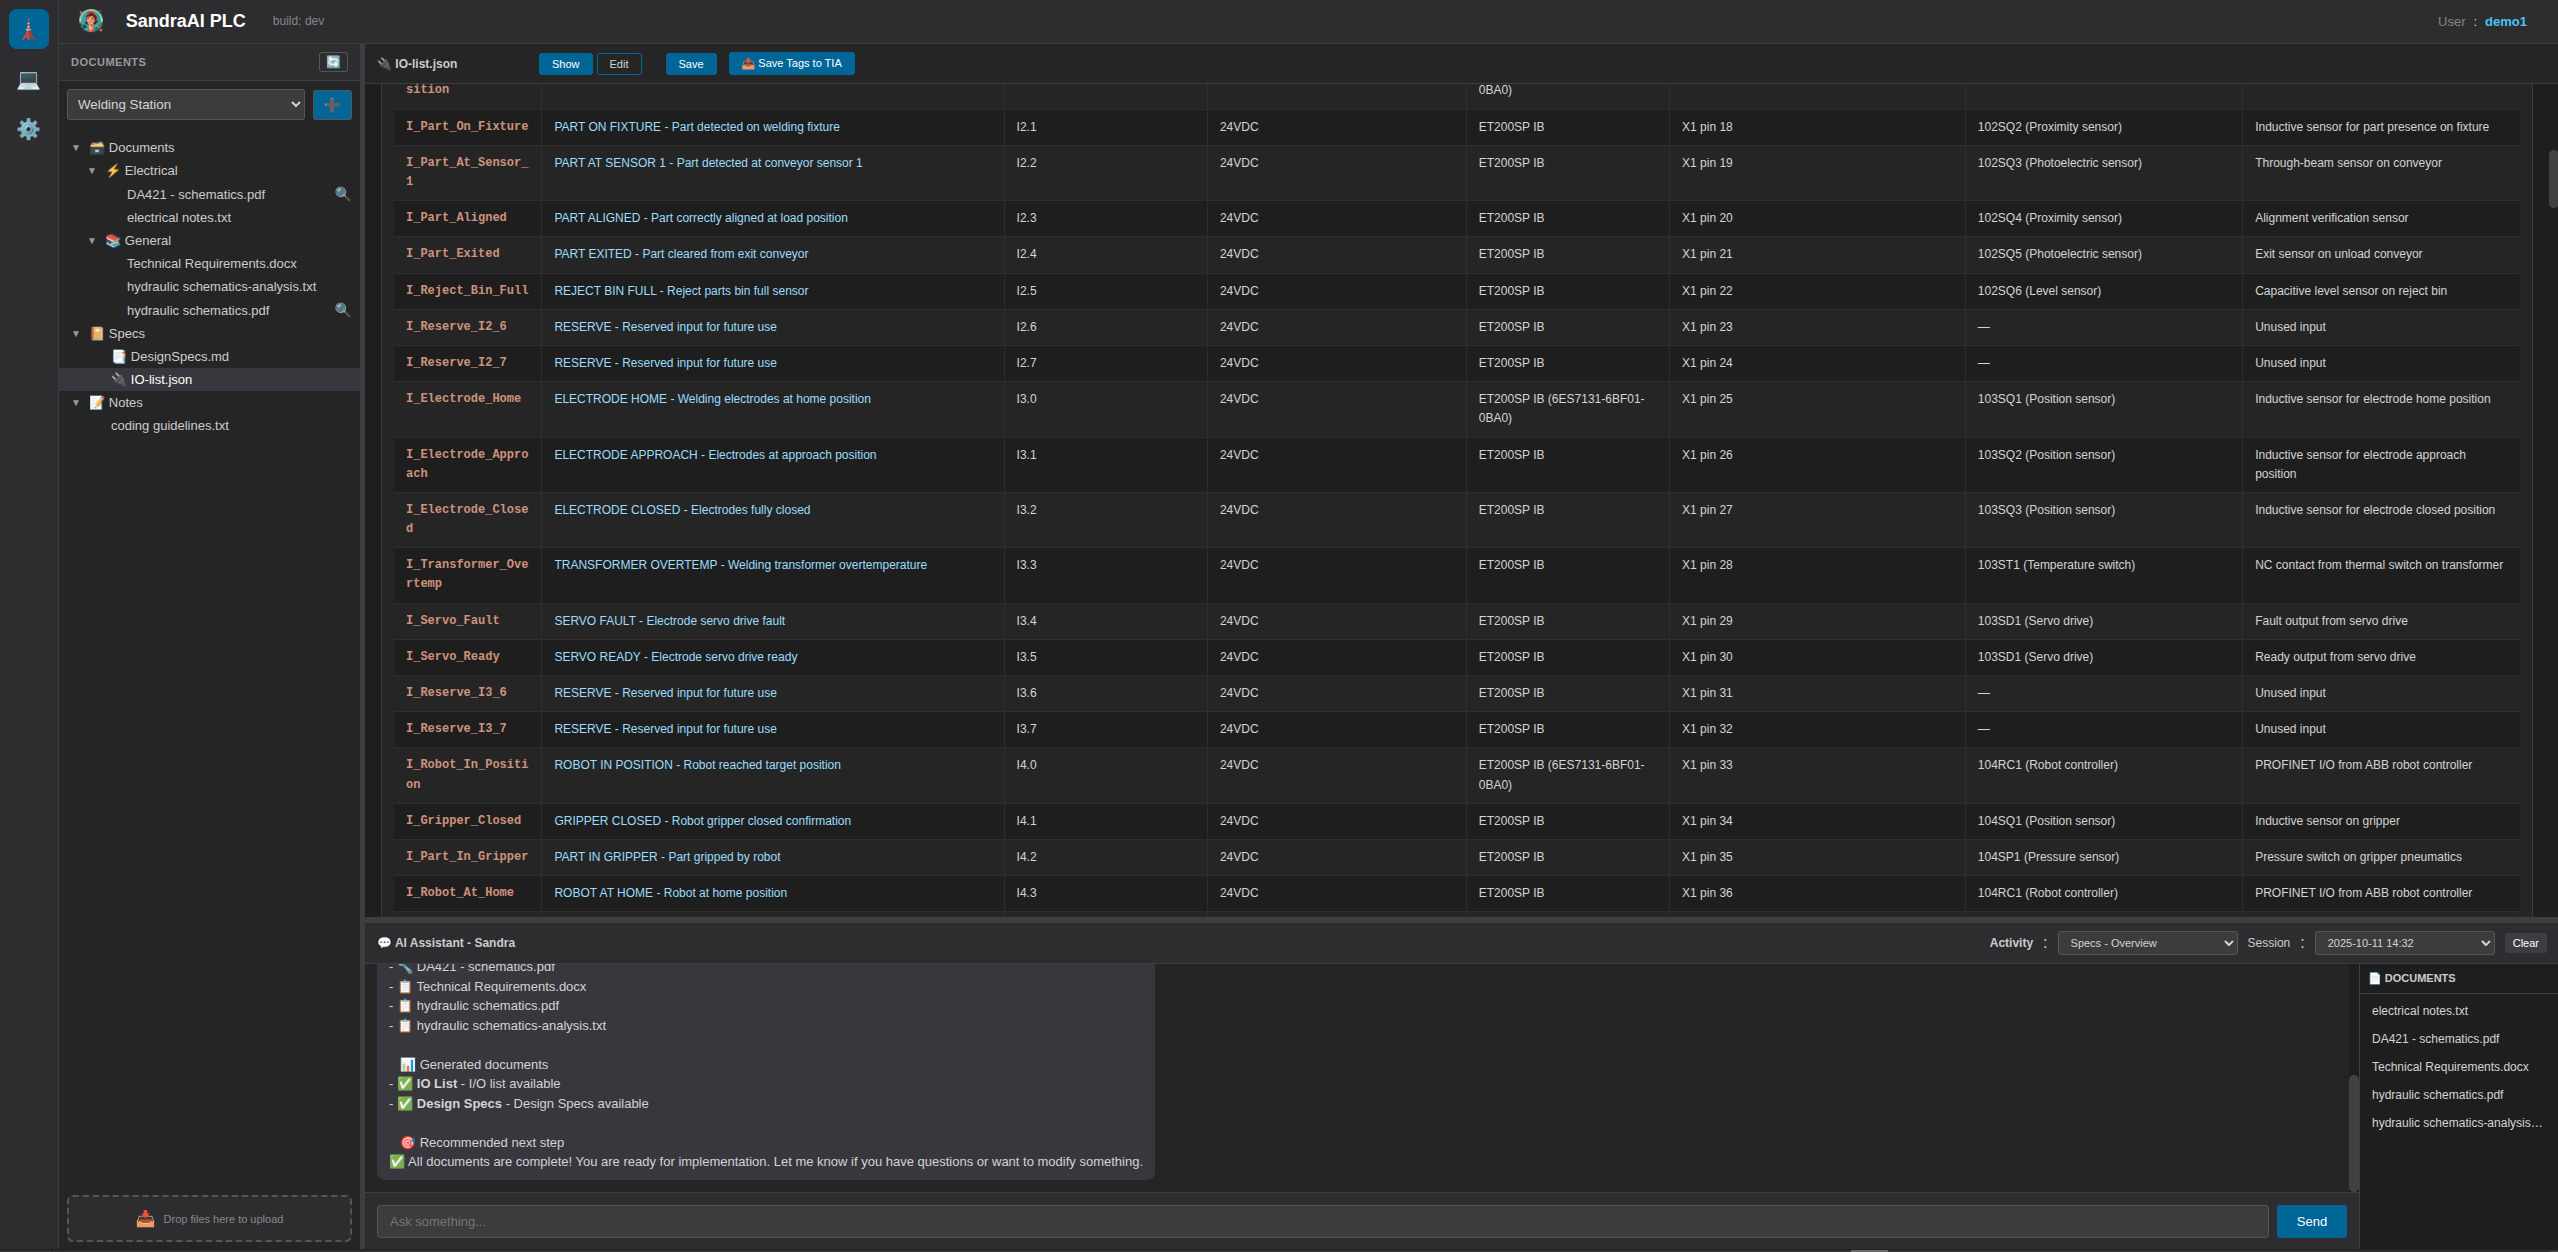The image size is (2558, 1252).
Task: Click the Save Tags to TIA button
Action: click(791, 64)
